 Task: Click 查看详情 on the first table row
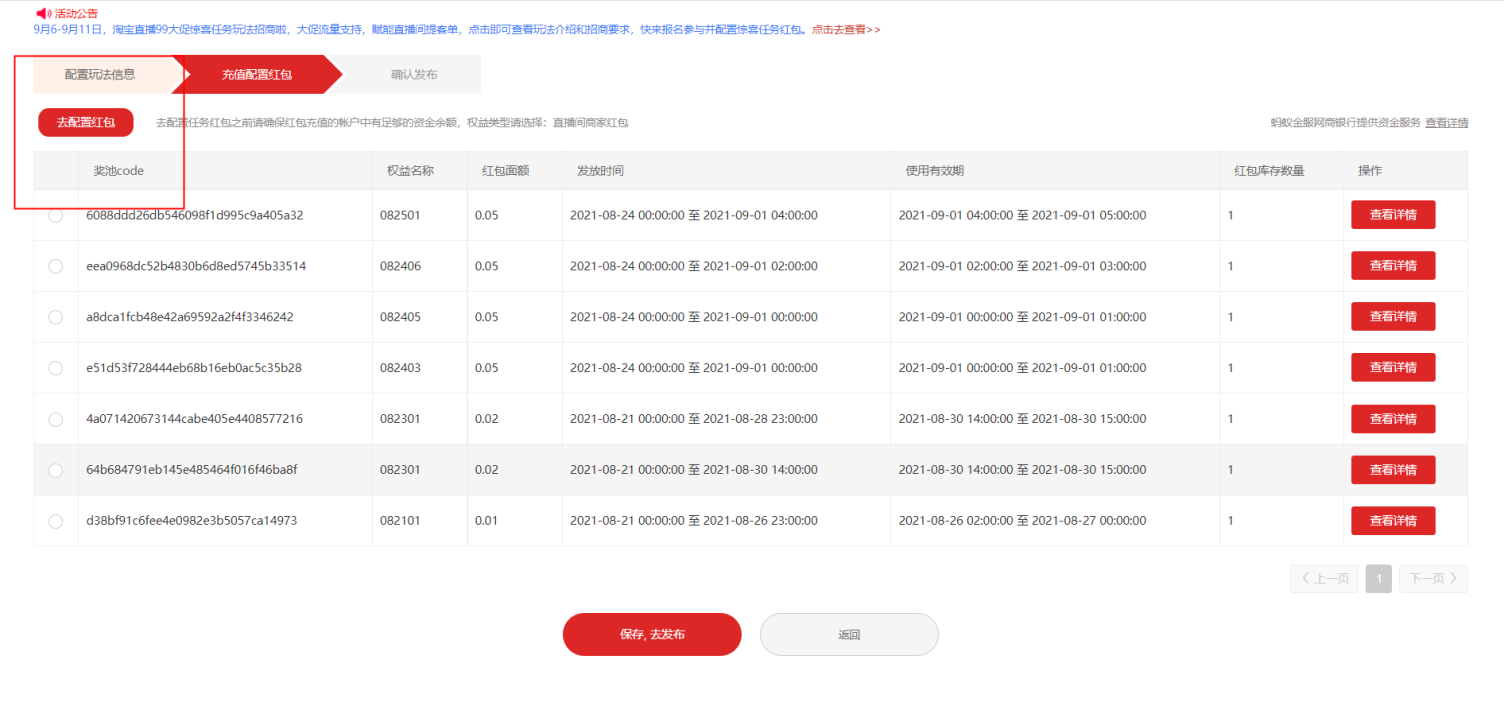(1393, 214)
